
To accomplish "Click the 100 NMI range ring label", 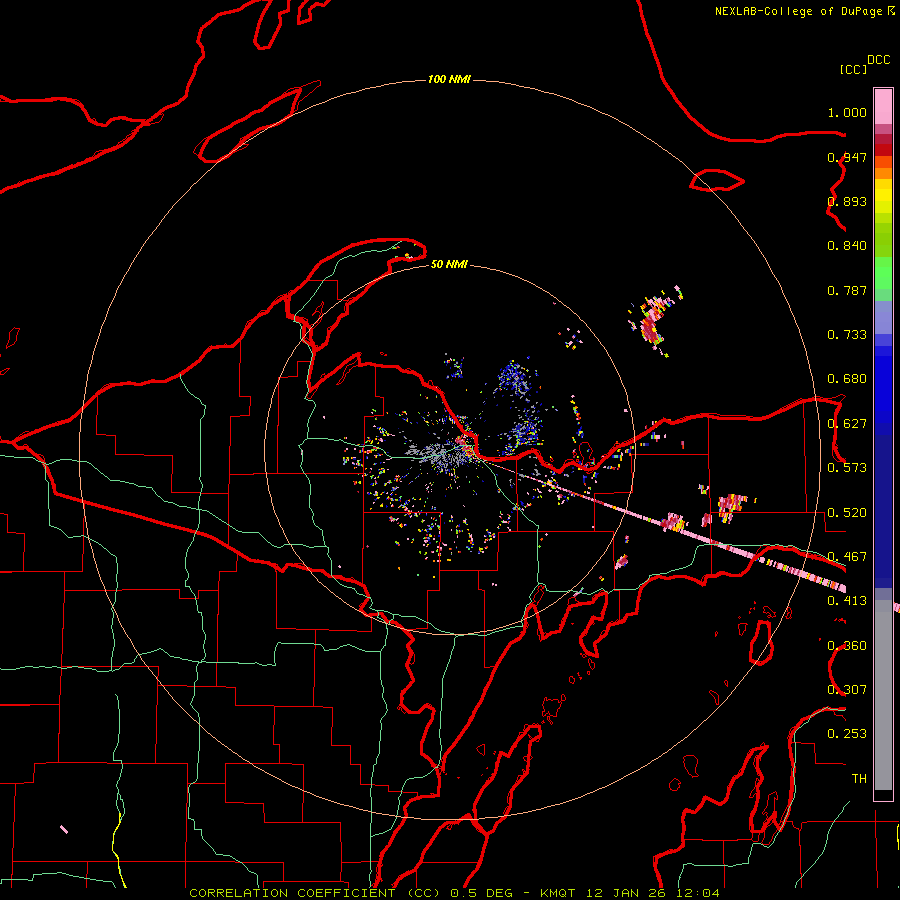I will pyautogui.click(x=449, y=79).
